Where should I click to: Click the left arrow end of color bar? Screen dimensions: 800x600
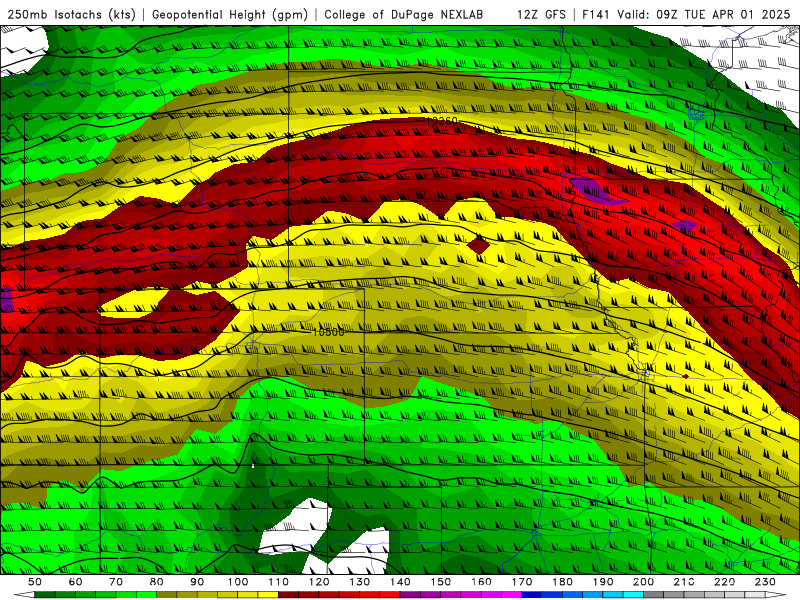(24, 595)
